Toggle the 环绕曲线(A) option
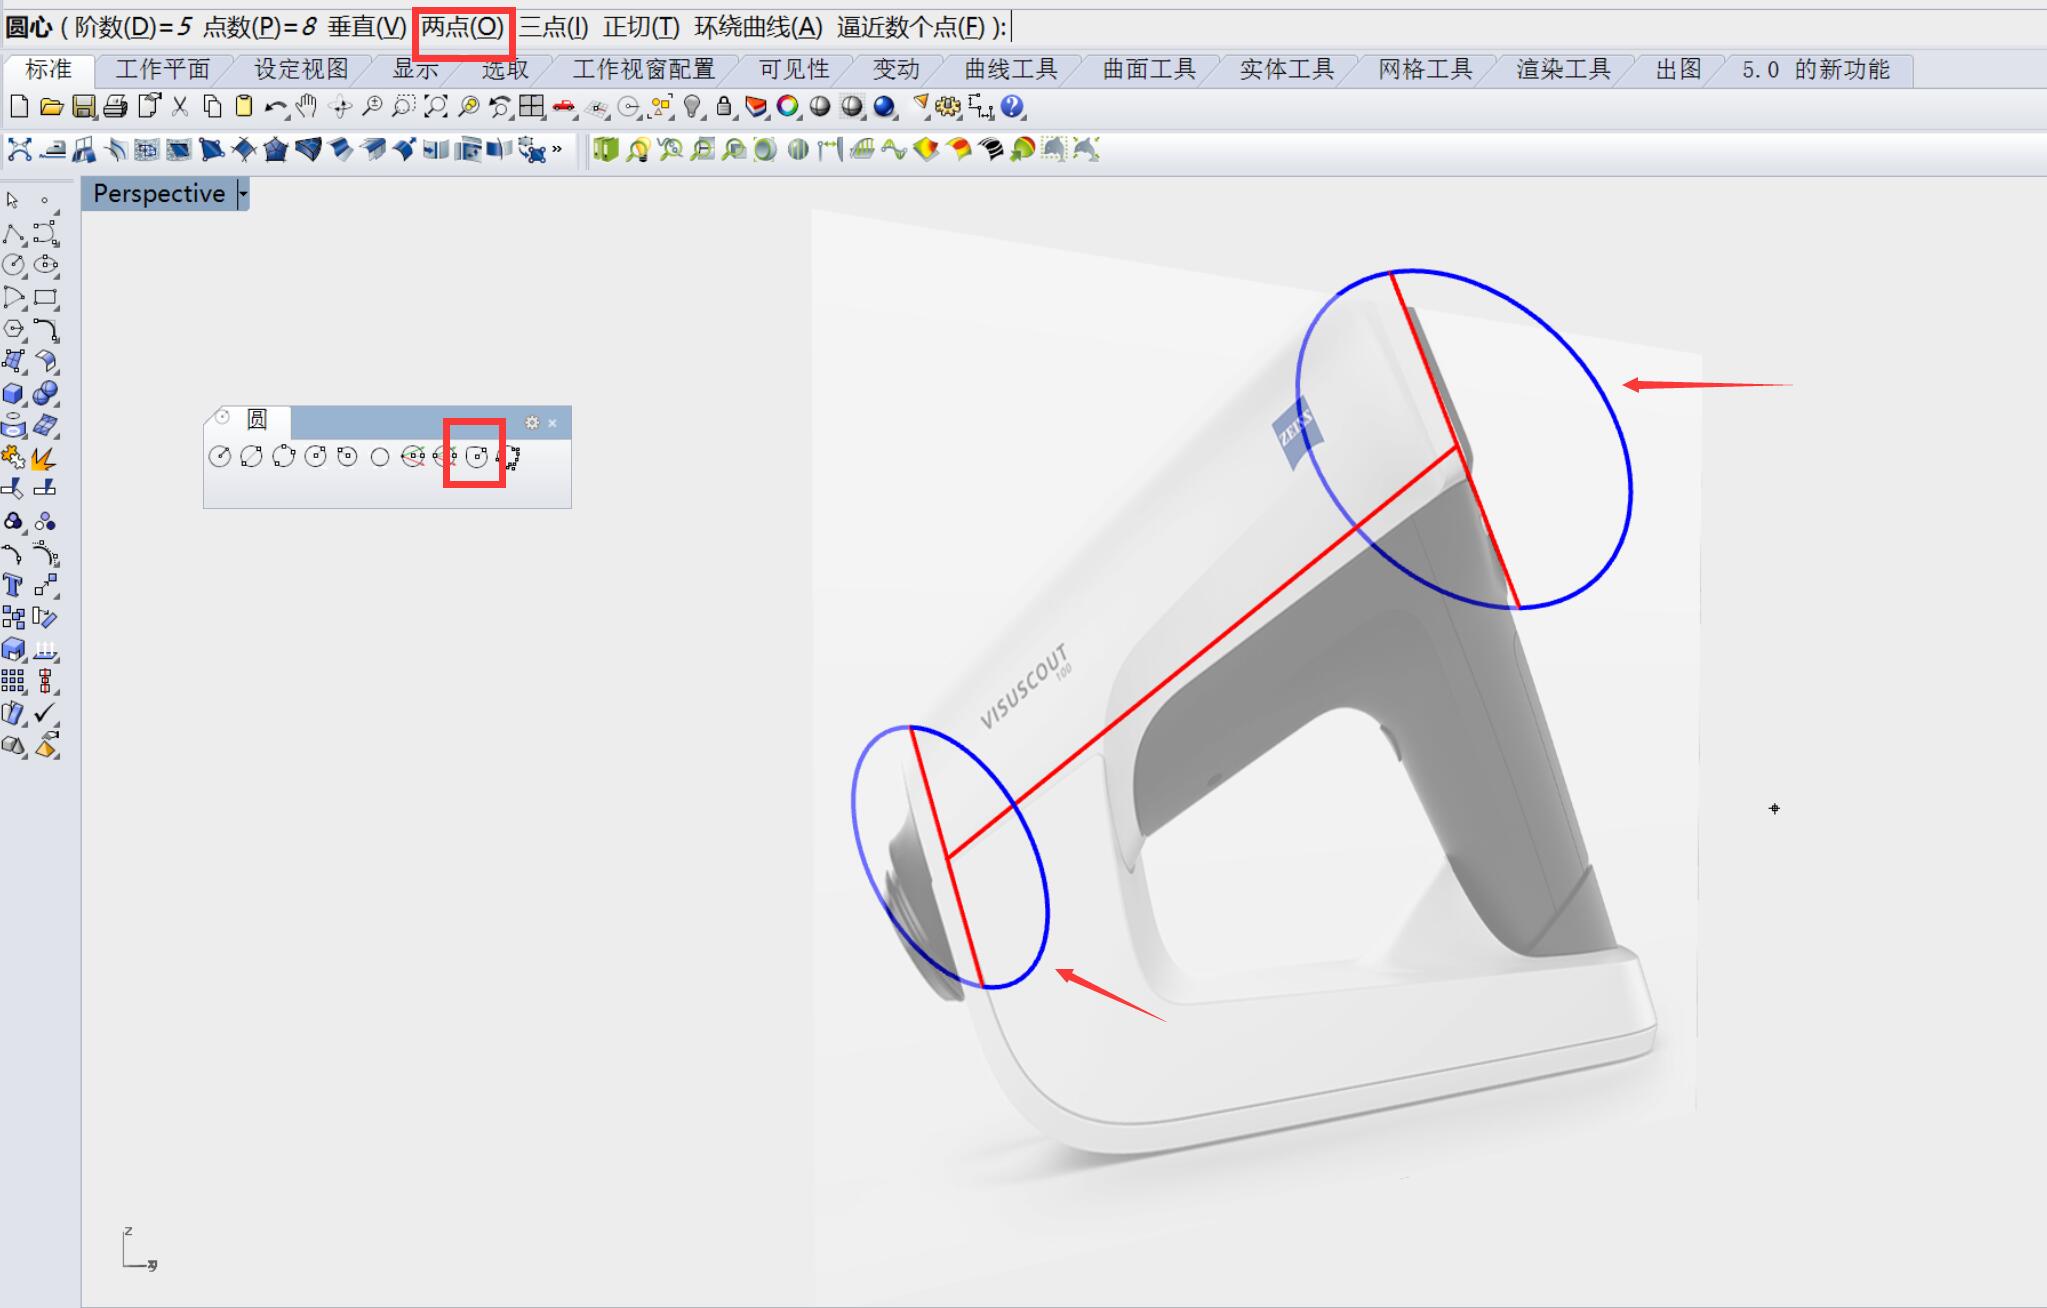The image size is (2047, 1308). pyautogui.click(x=758, y=27)
